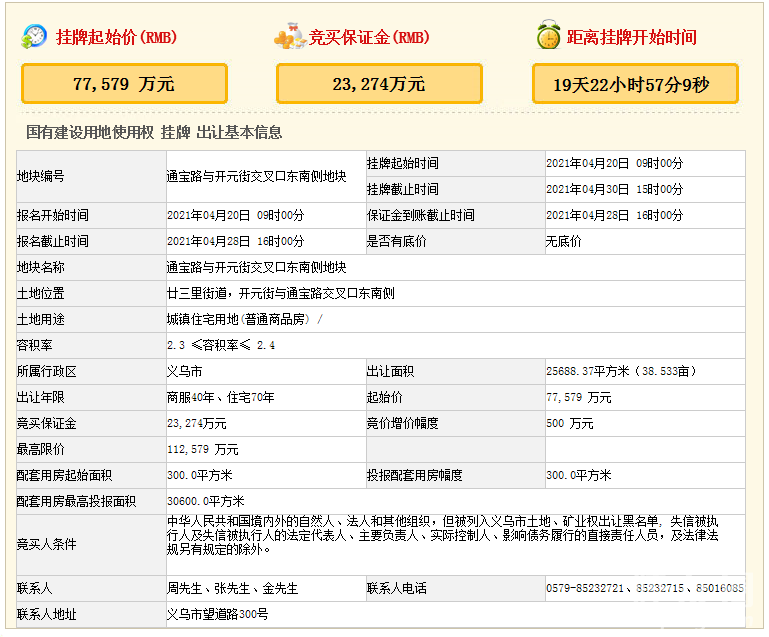Click the 23,274万元 deposit amount box
769x637 pixels.
point(379,84)
